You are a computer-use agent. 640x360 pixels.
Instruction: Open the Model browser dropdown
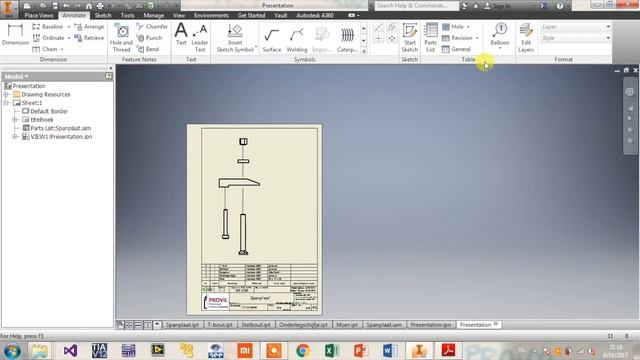16,76
